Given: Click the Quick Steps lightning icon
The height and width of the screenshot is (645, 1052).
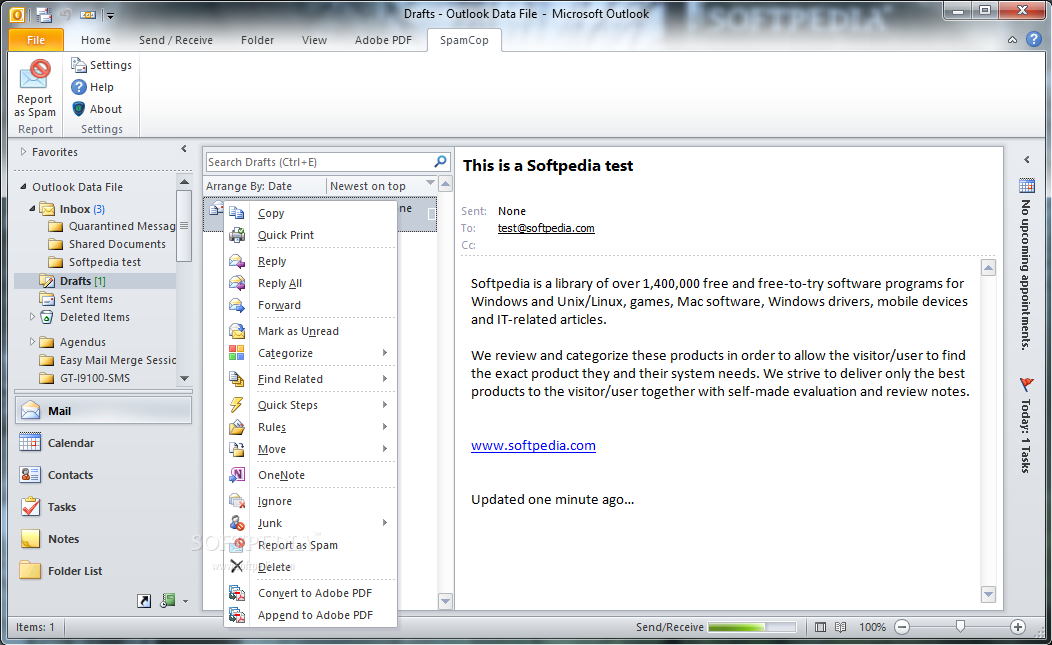Looking at the screenshot, I should click(x=237, y=405).
